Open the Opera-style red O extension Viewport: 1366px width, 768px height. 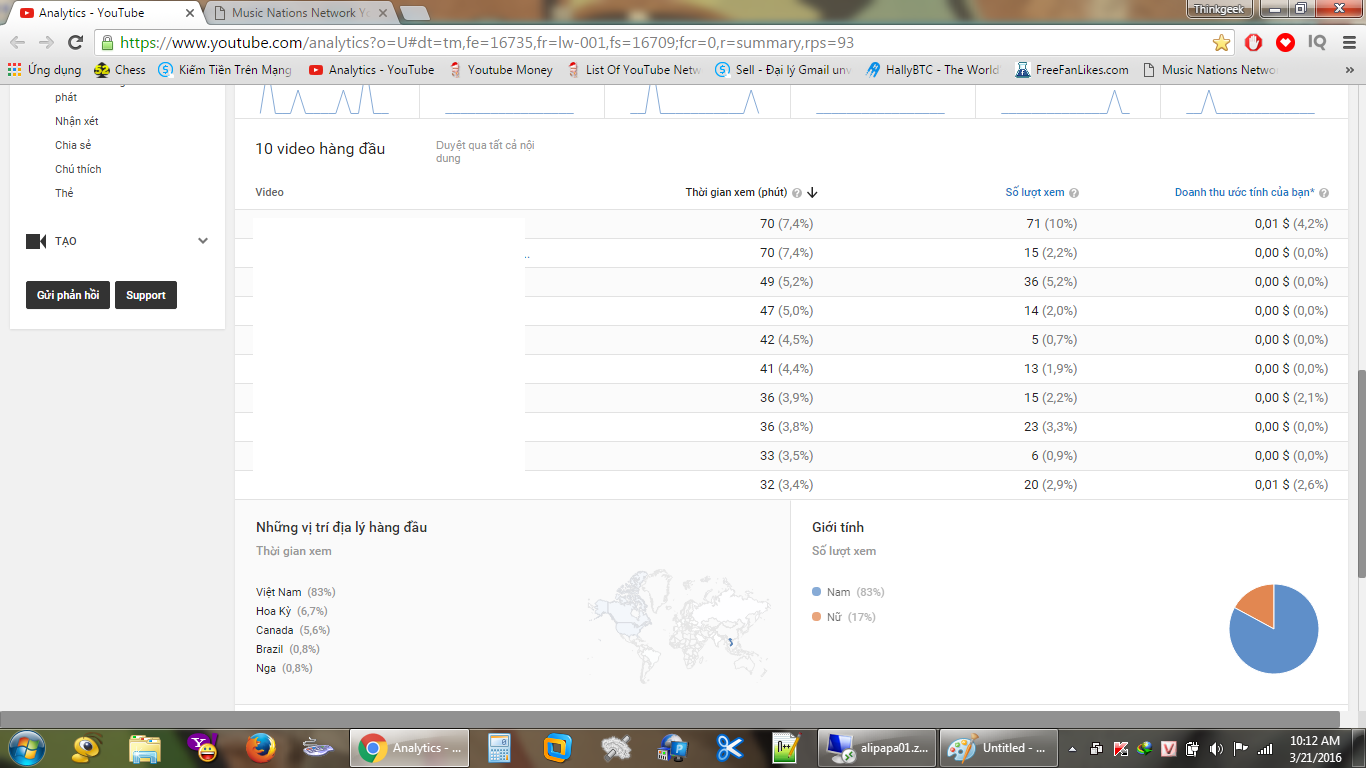[x=1254, y=43]
